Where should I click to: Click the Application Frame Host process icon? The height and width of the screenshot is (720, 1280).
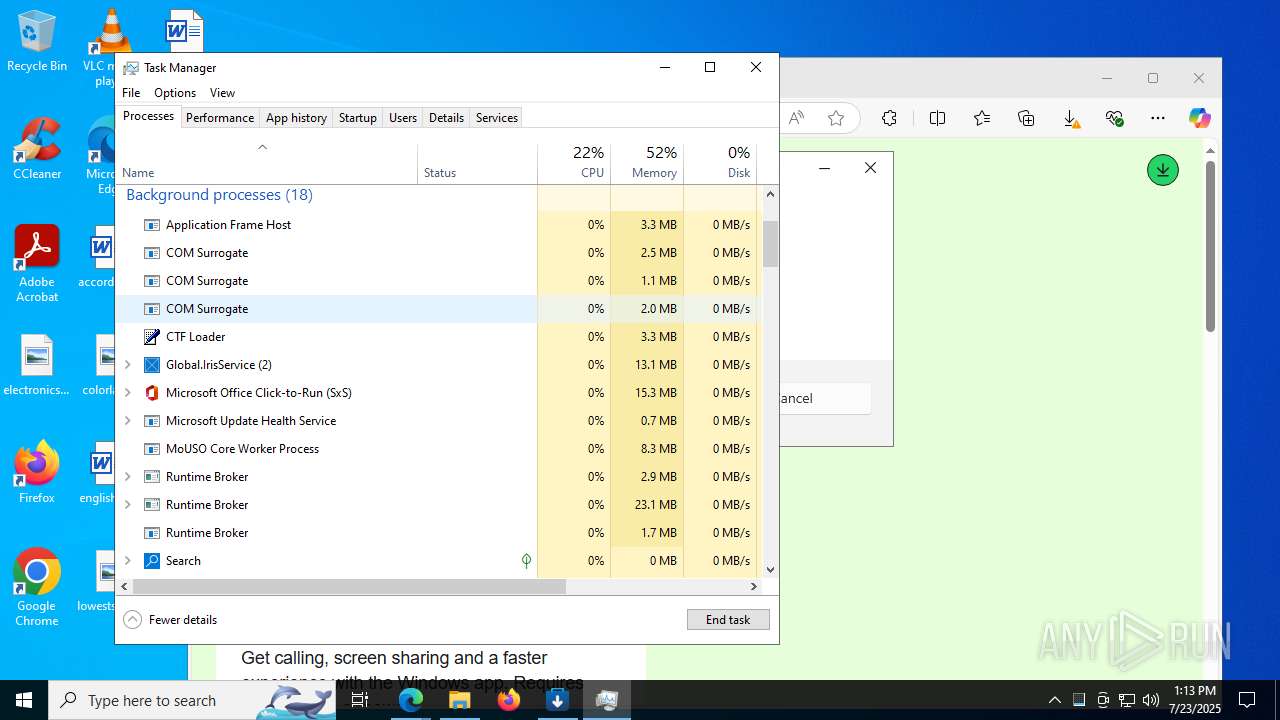coord(152,225)
